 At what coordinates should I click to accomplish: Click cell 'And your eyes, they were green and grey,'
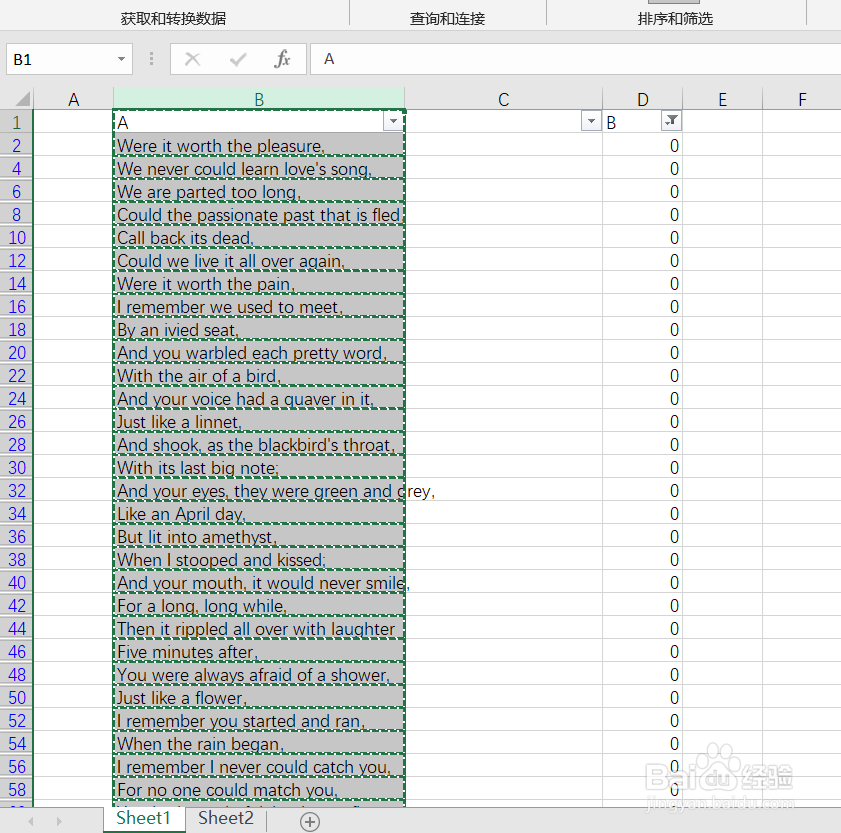coord(259,490)
